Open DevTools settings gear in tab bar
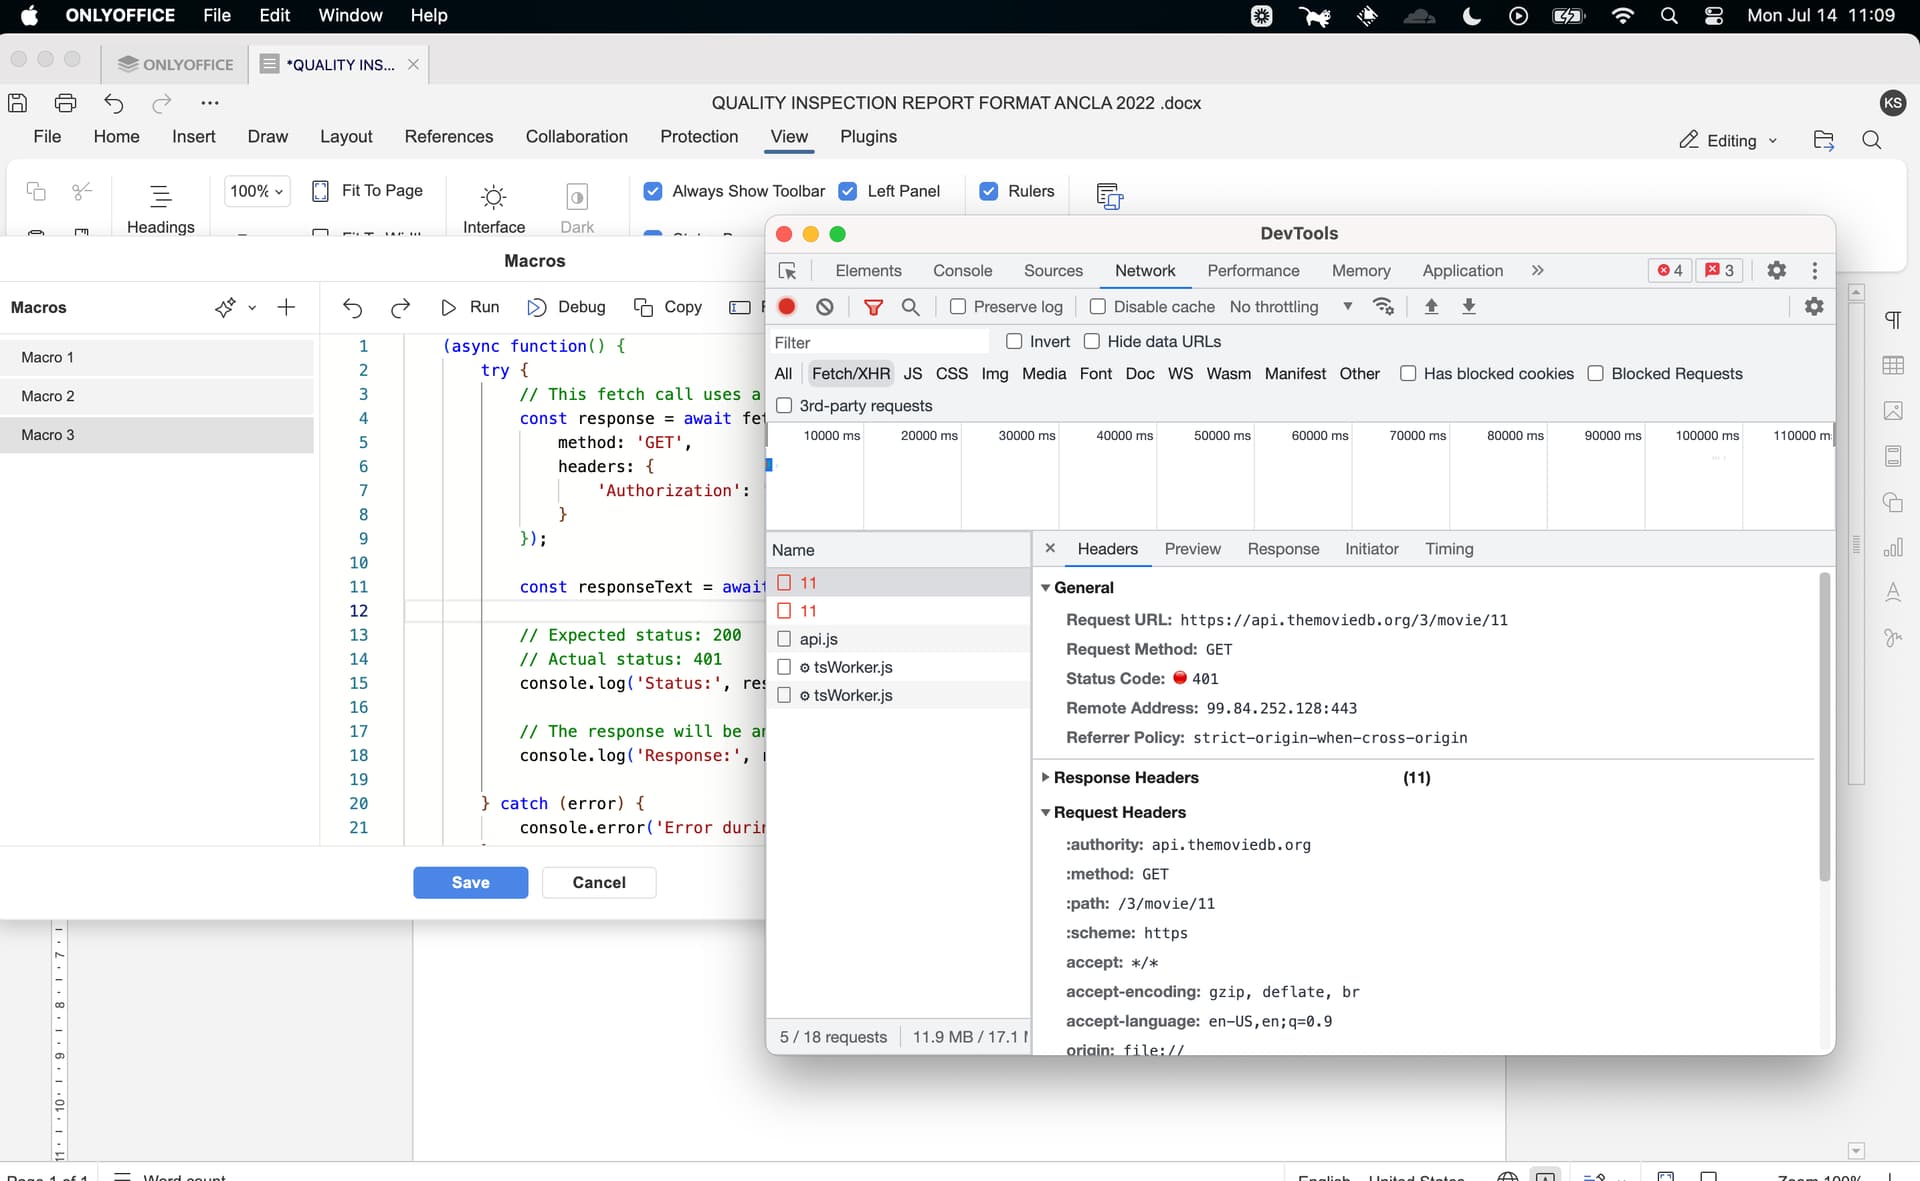Screen dimensions: 1920x1181 click(x=1776, y=270)
